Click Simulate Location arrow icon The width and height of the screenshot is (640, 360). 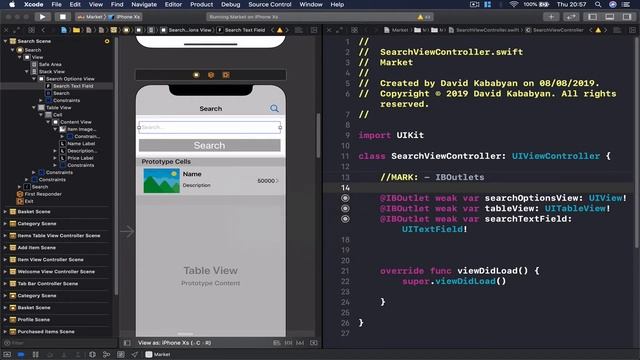pyautogui.click(x=135, y=354)
